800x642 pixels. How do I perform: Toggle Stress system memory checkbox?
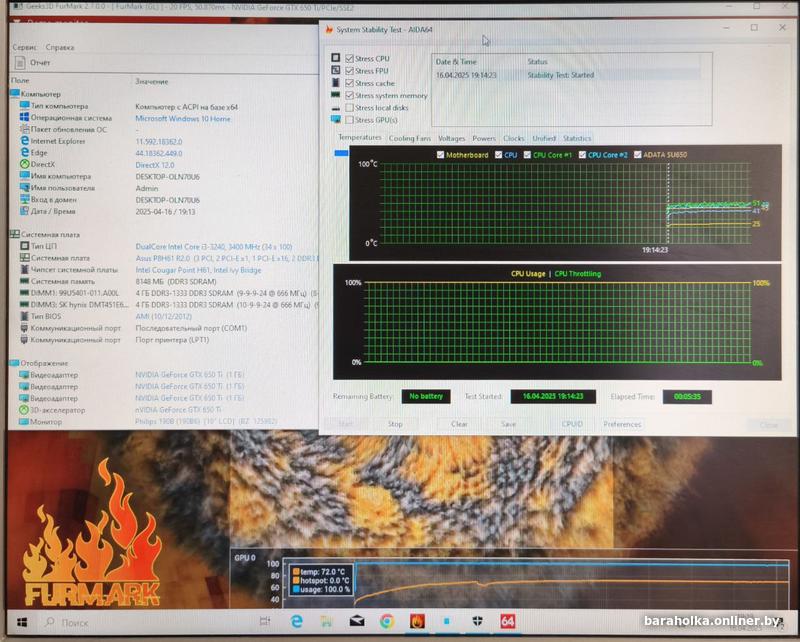(x=349, y=95)
